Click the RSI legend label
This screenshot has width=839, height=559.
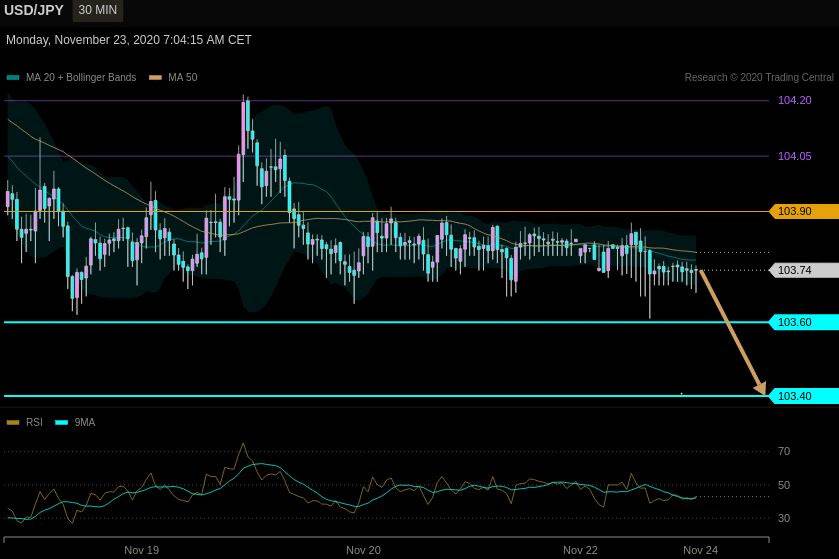[x=34, y=423]
